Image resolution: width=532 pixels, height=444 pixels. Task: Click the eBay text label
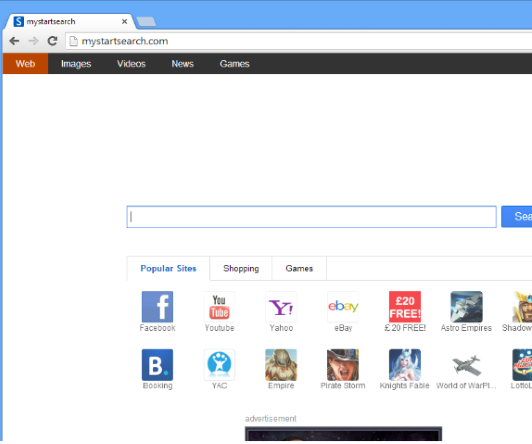pyautogui.click(x=343, y=328)
